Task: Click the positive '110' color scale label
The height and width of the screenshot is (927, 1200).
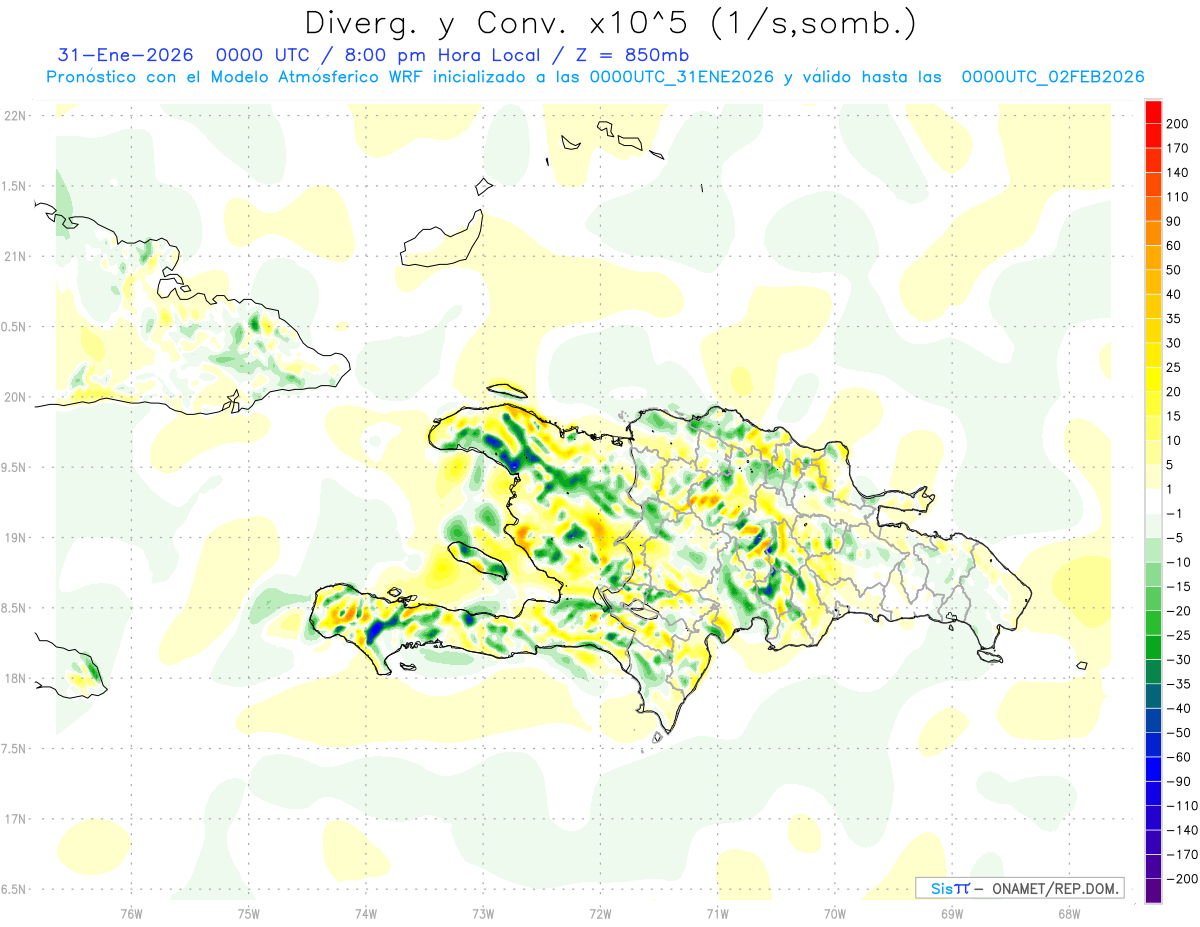Action: [1177, 197]
